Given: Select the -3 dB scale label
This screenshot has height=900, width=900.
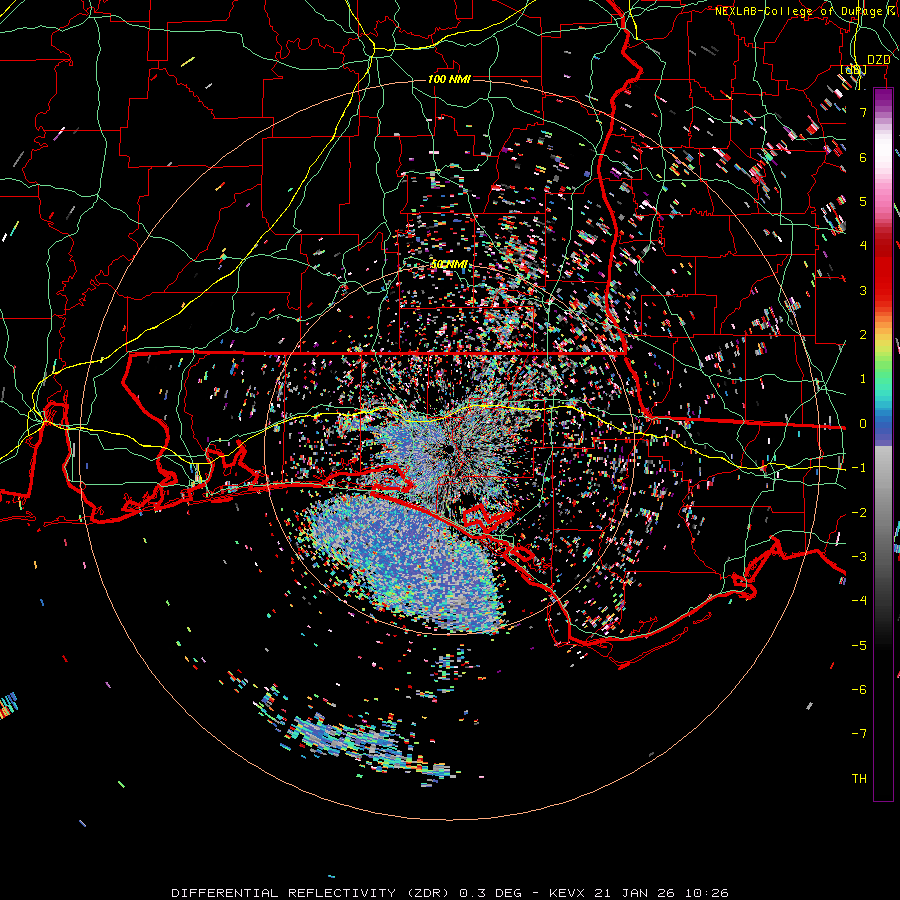Looking at the screenshot, I should (x=859, y=557).
